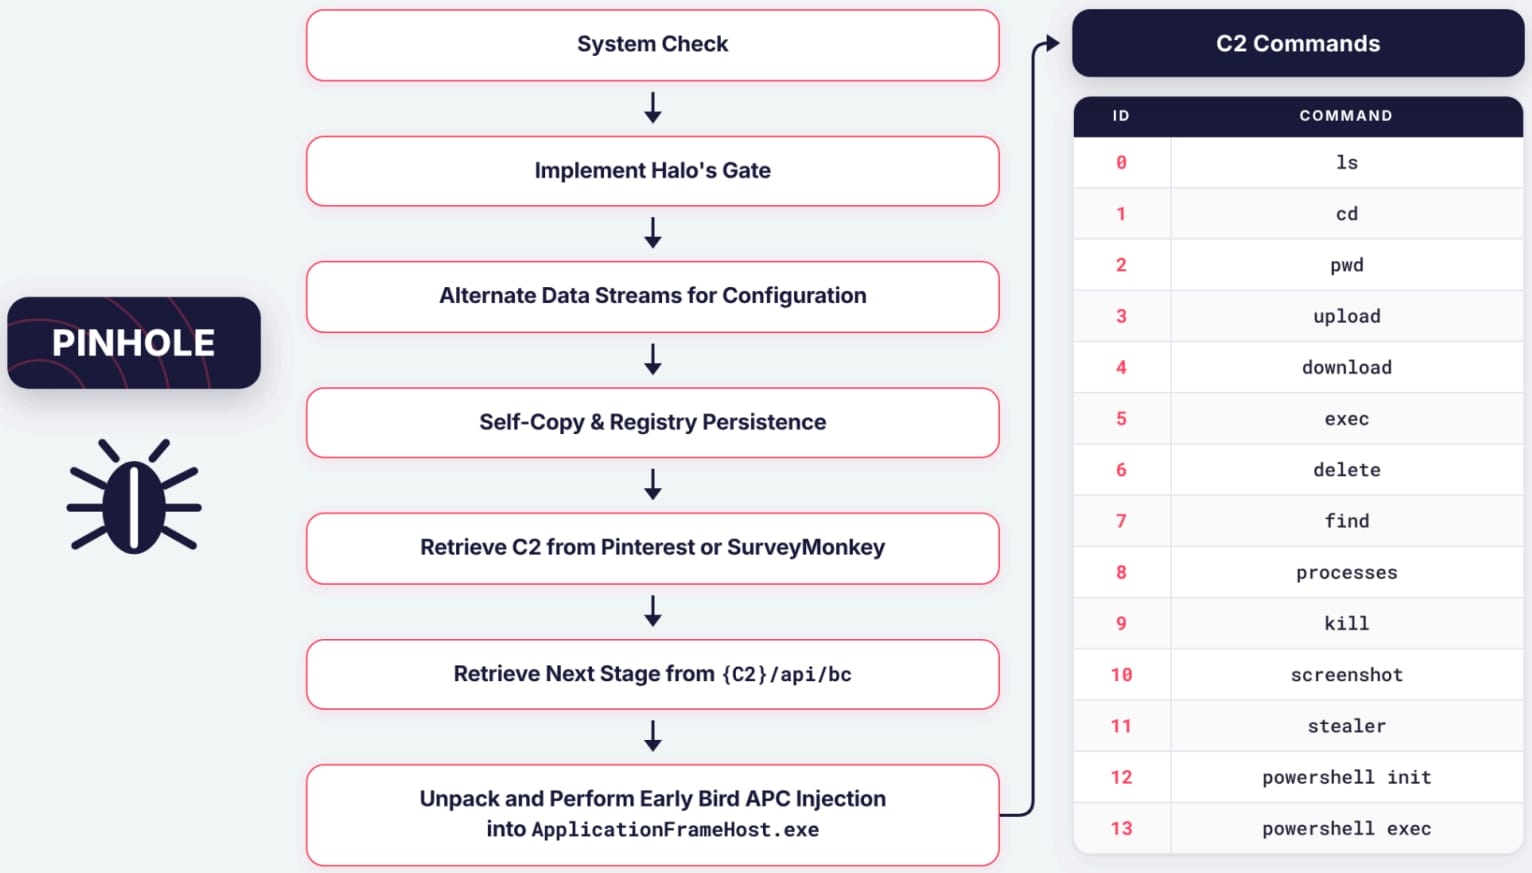Click Self-Copy & Registry Persistence step

[x=652, y=422]
